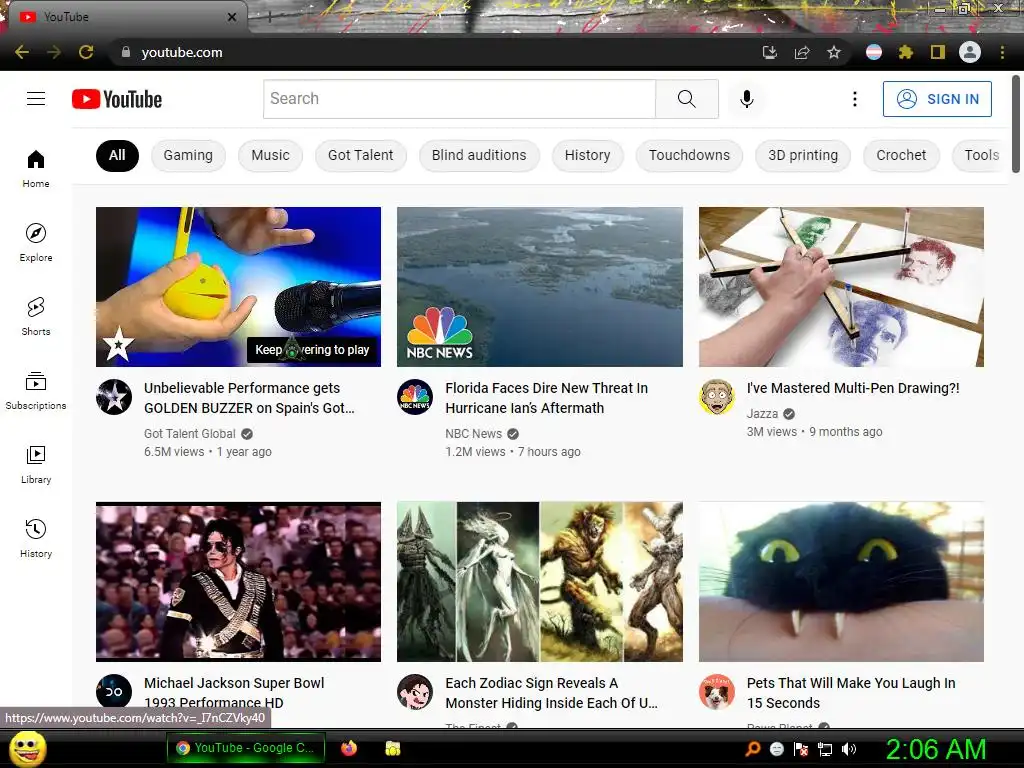1024x768 pixels.
Task: Open Library in sidebar
Action: (36, 464)
